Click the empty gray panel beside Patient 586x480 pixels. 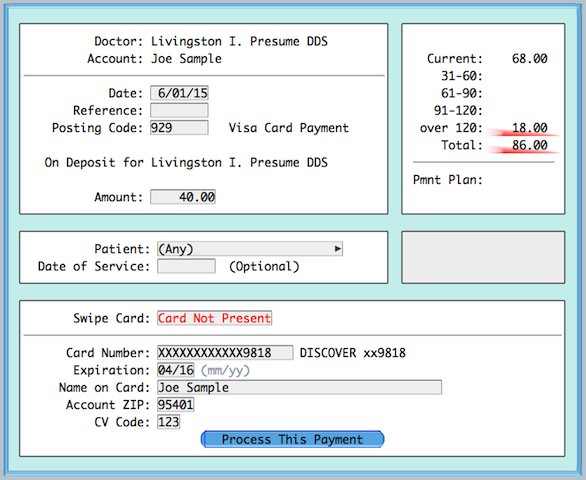tap(483, 257)
